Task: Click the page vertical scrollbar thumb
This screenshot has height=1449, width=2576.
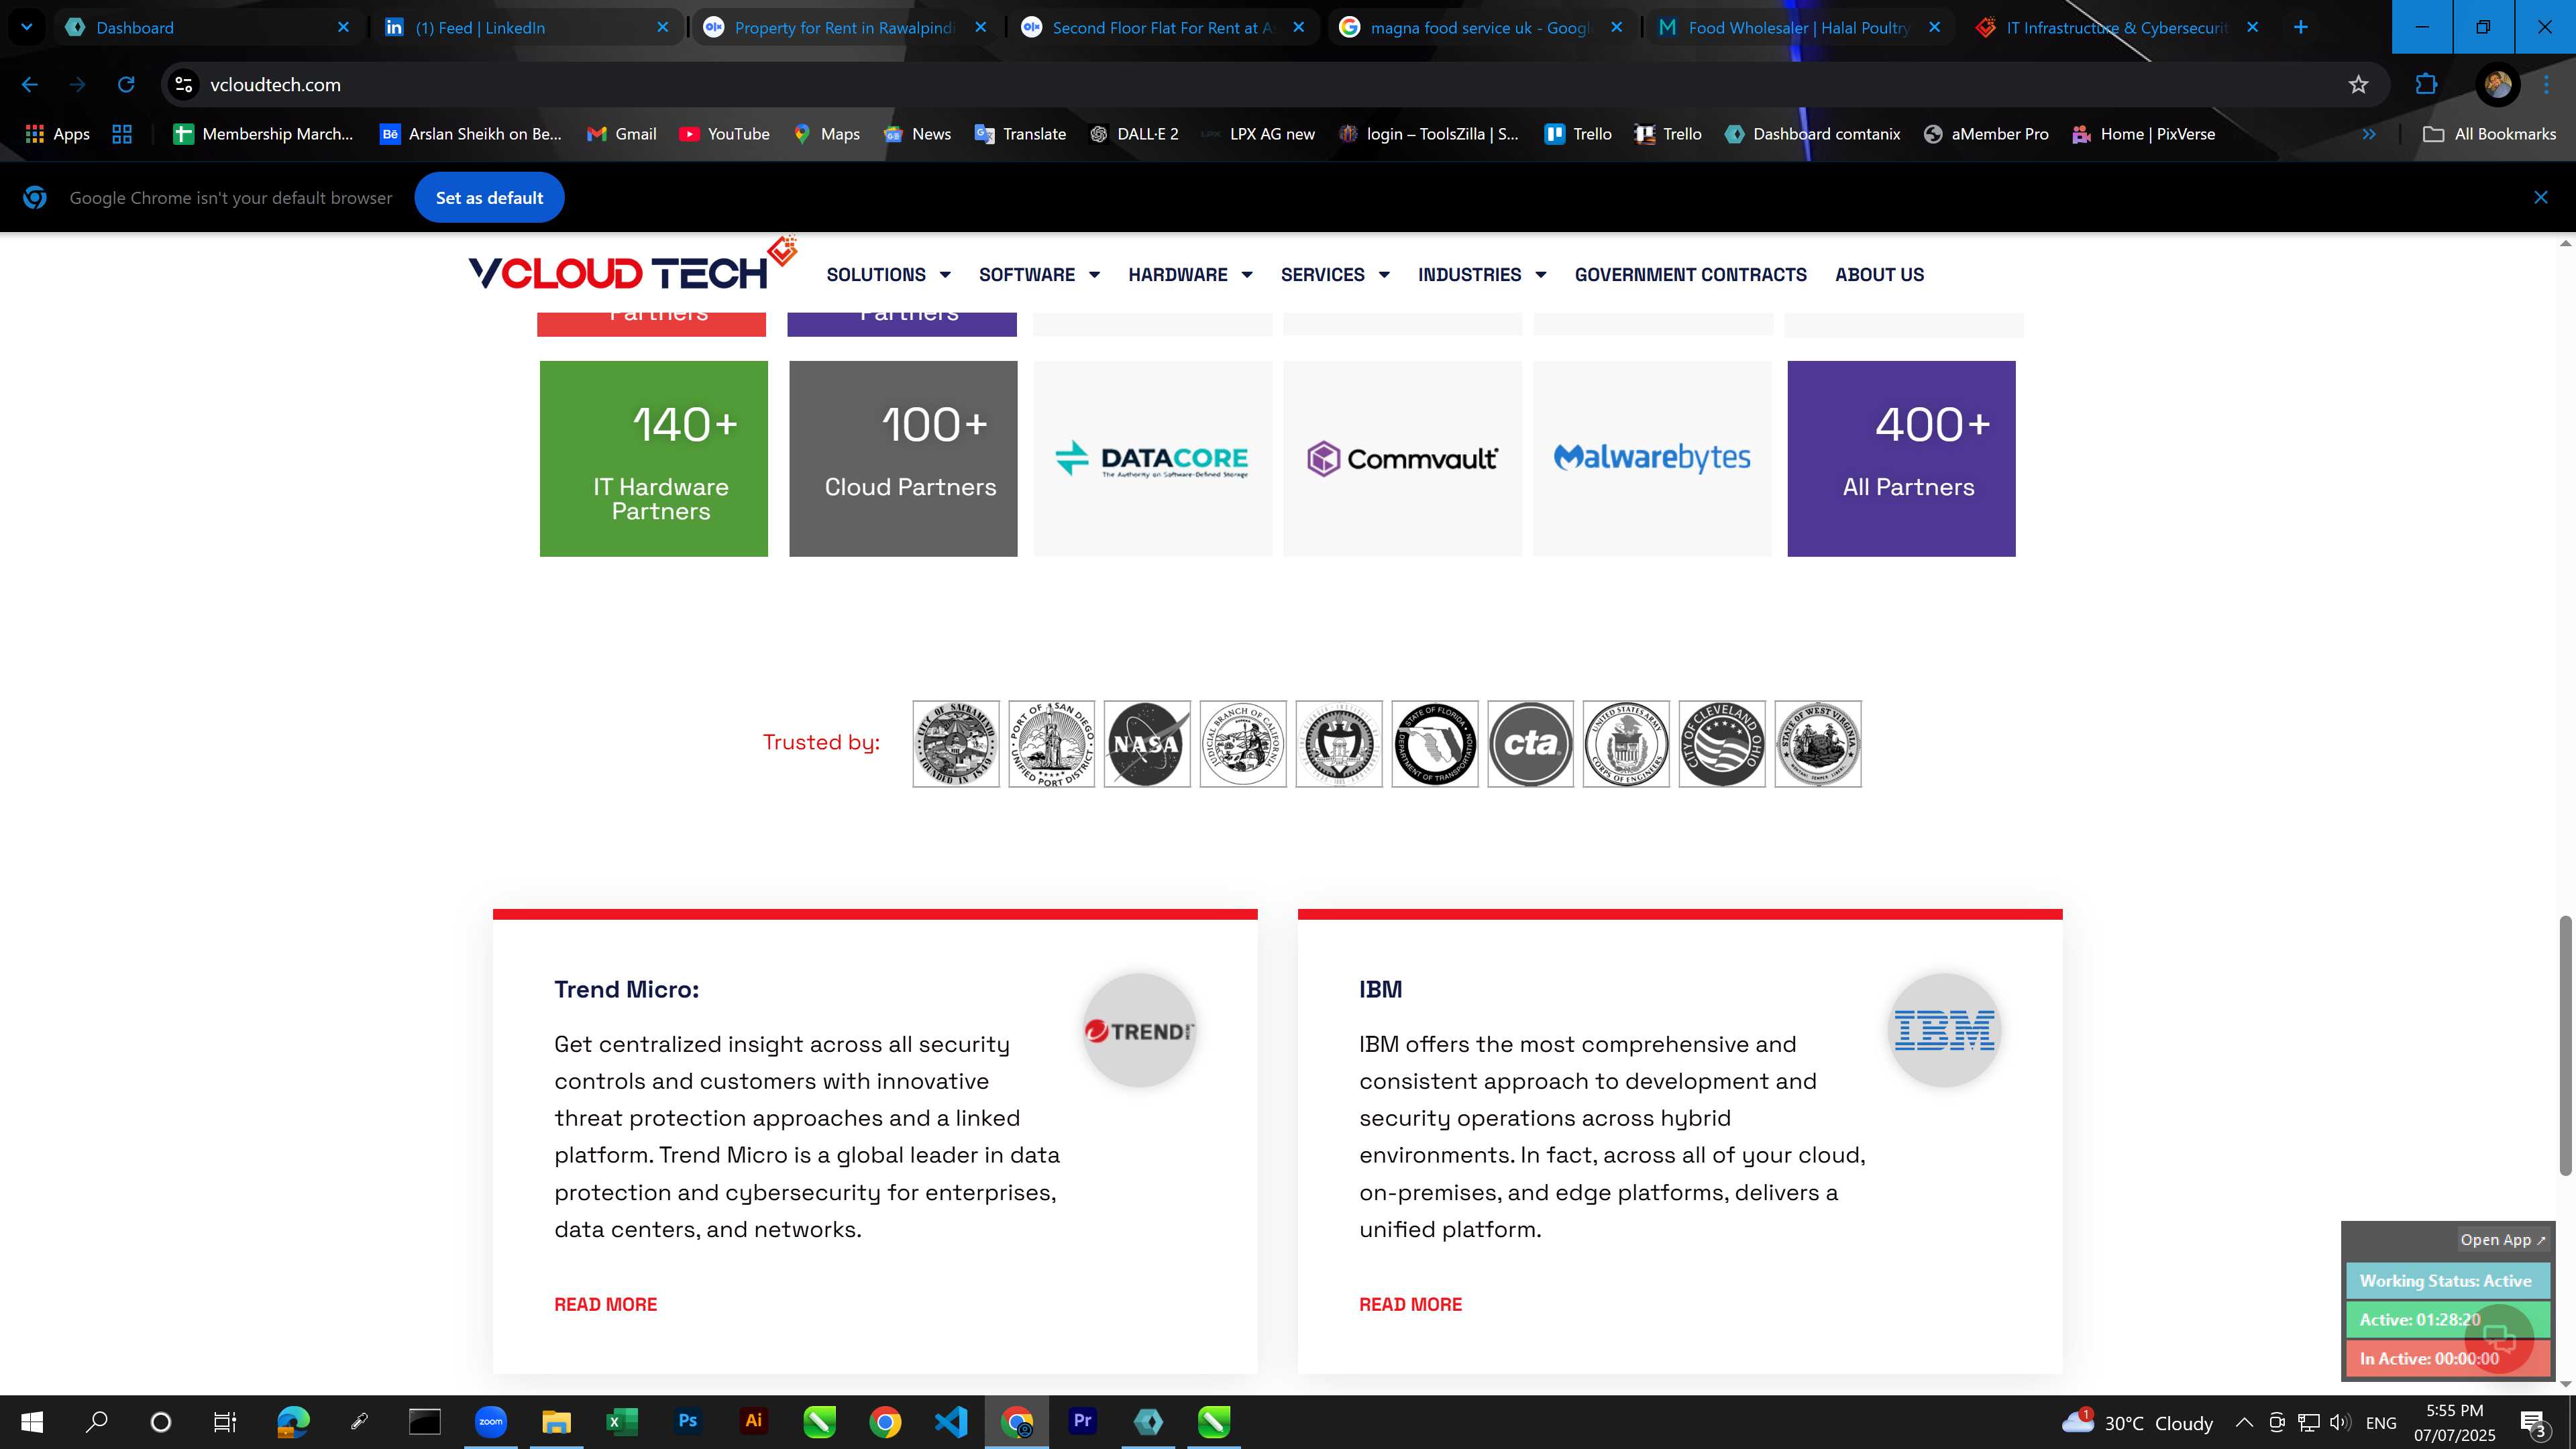Action: click(x=2565, y=1045)
